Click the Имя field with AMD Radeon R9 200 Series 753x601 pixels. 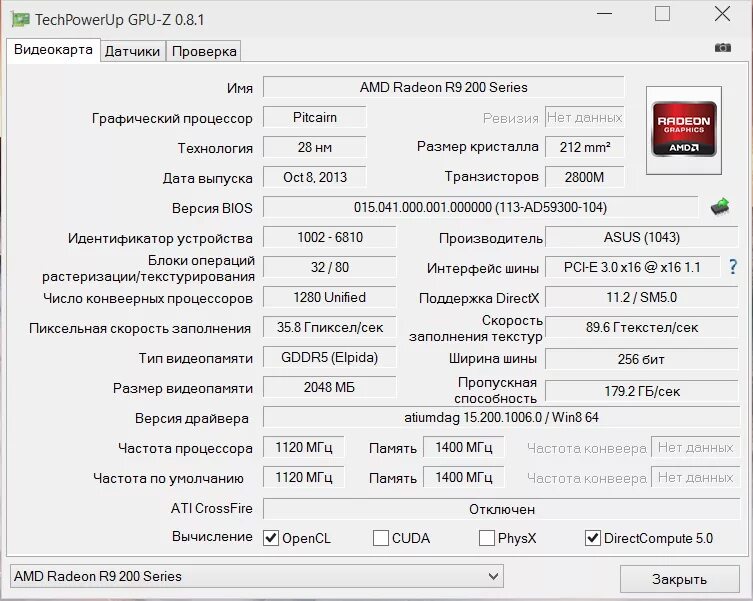tap(443, 87)
